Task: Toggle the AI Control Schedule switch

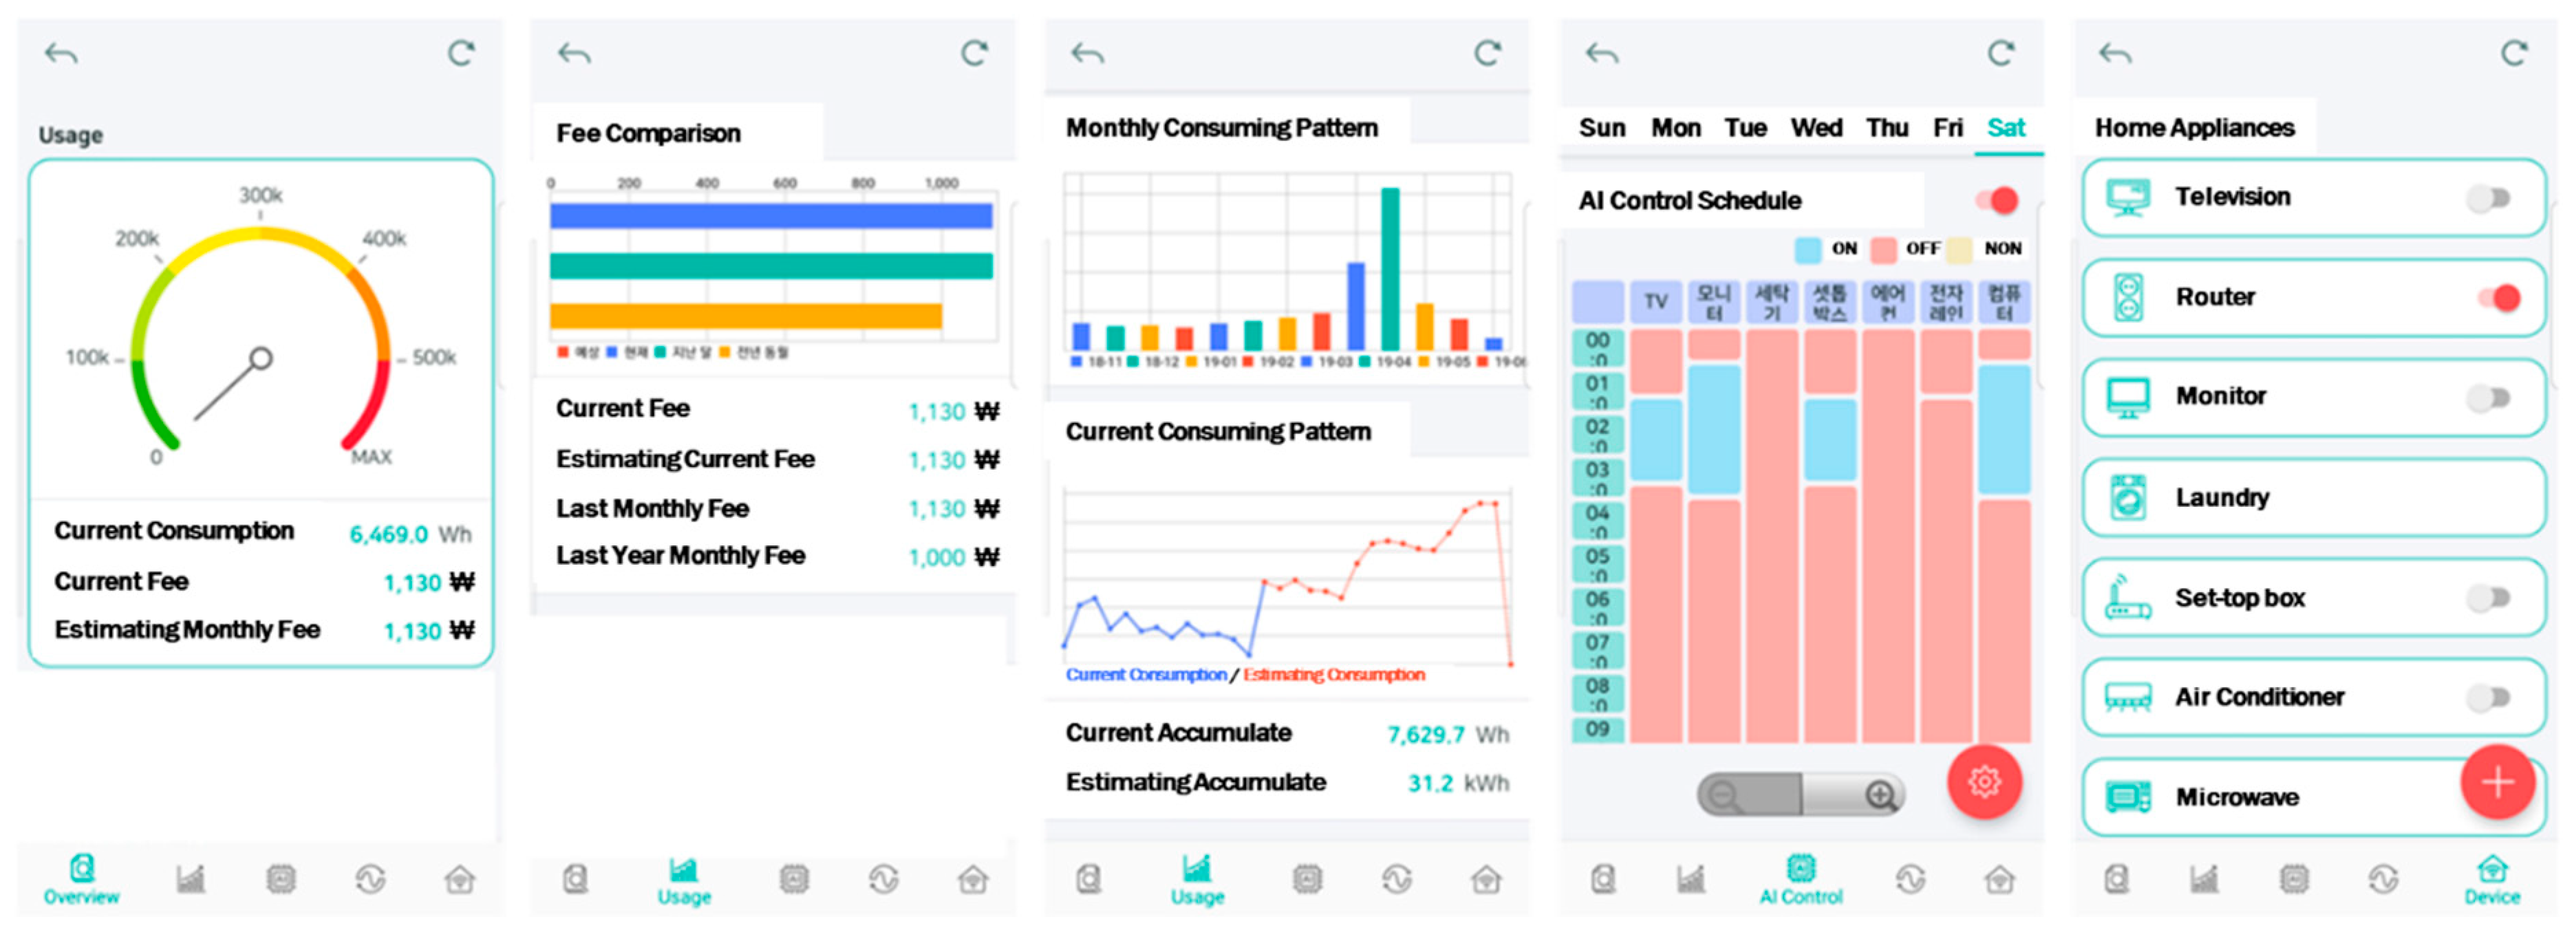Action: click(x=1997, y=200)
